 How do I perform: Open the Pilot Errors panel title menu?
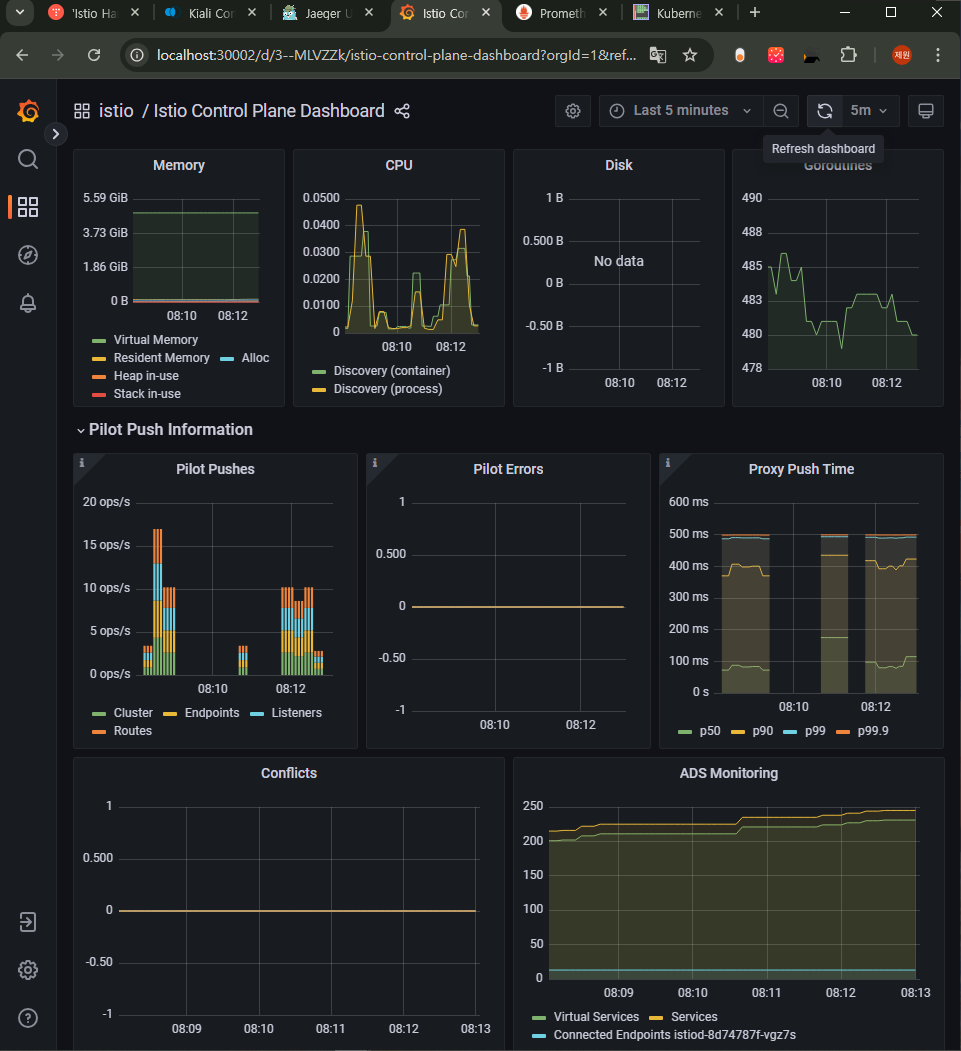point(508,469)
